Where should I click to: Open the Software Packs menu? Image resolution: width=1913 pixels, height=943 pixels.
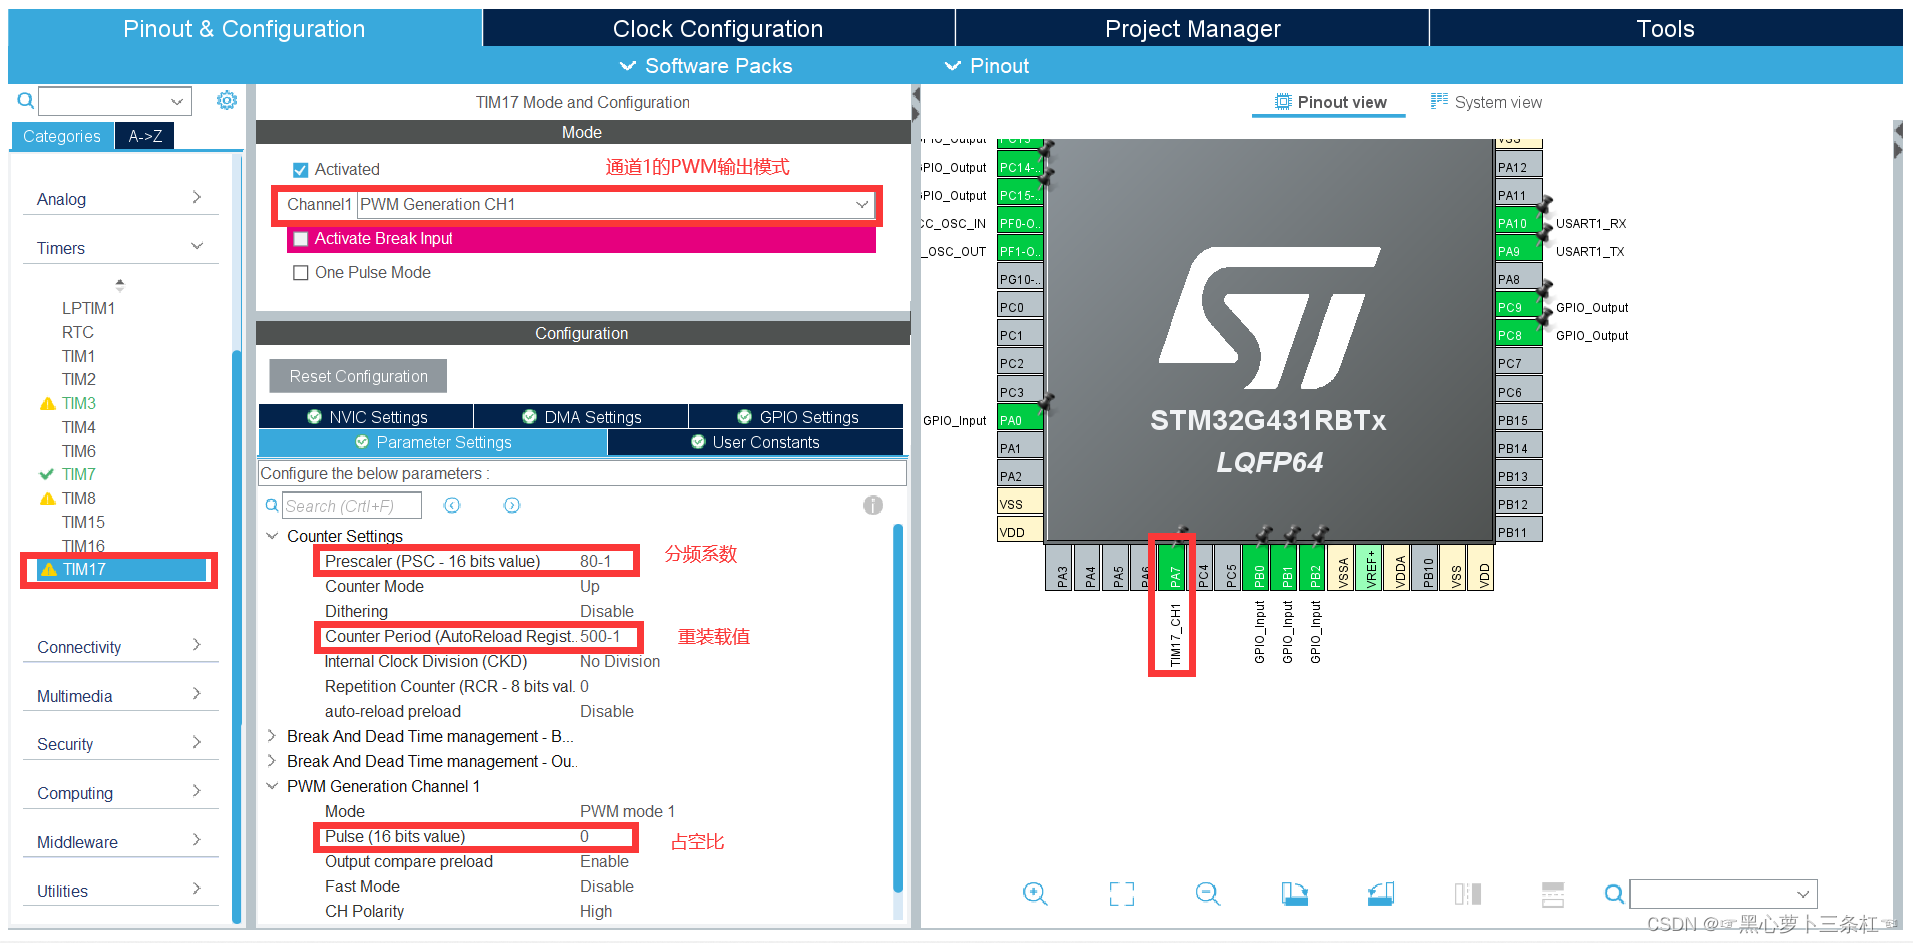click(706, 66)
